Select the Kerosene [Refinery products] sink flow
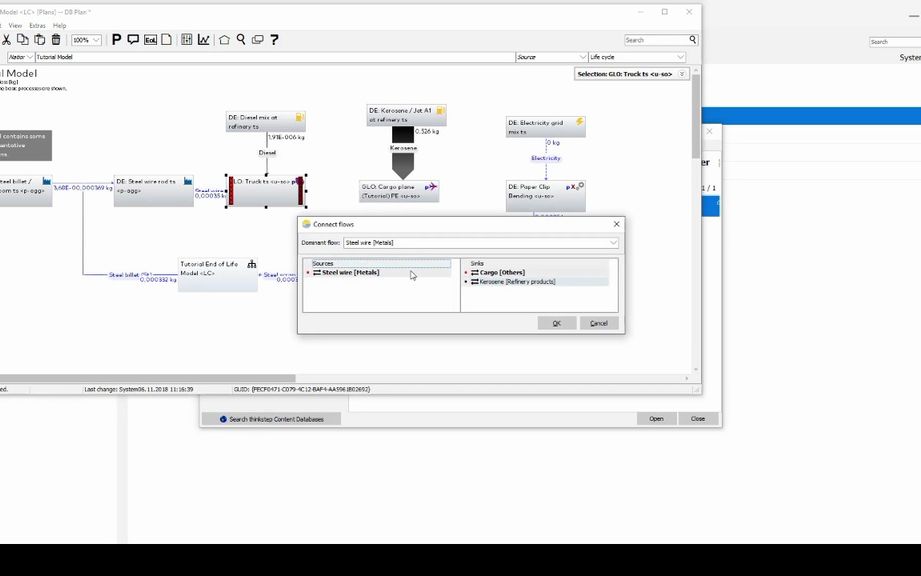 point(517,282)
